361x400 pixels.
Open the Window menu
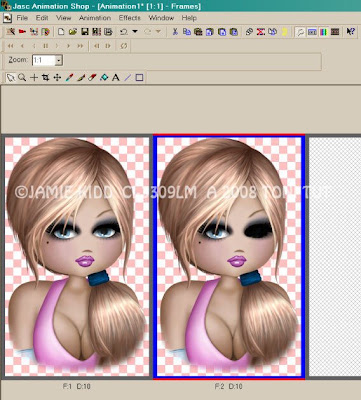tap(161, 18)
